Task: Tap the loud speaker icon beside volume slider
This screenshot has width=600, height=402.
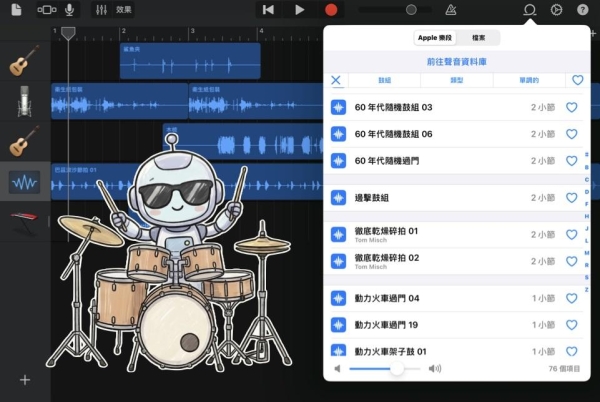Action: (435, 369)
